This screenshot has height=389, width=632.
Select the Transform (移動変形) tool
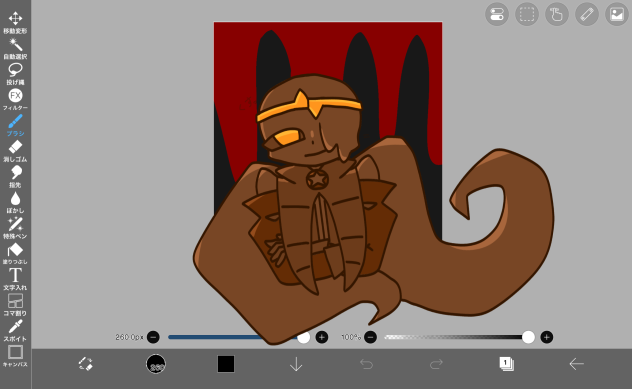pyautogui.click(x=15, y=23)
